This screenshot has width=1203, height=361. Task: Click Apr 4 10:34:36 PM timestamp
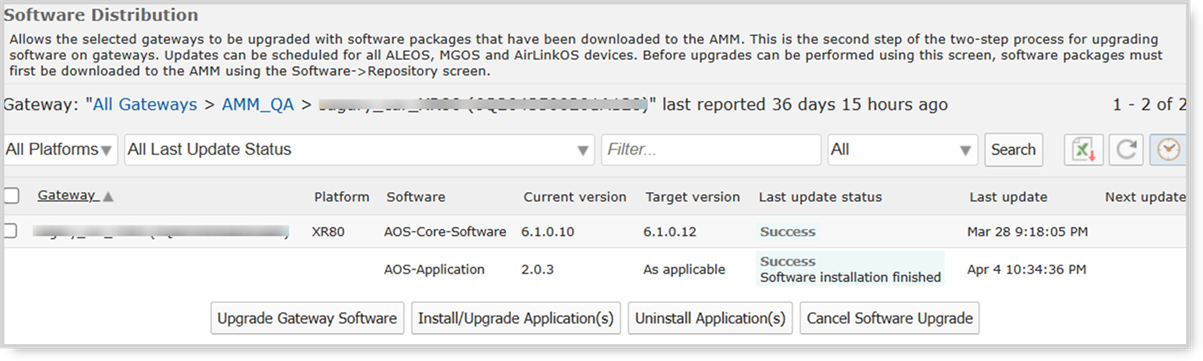pos(1027,269)
